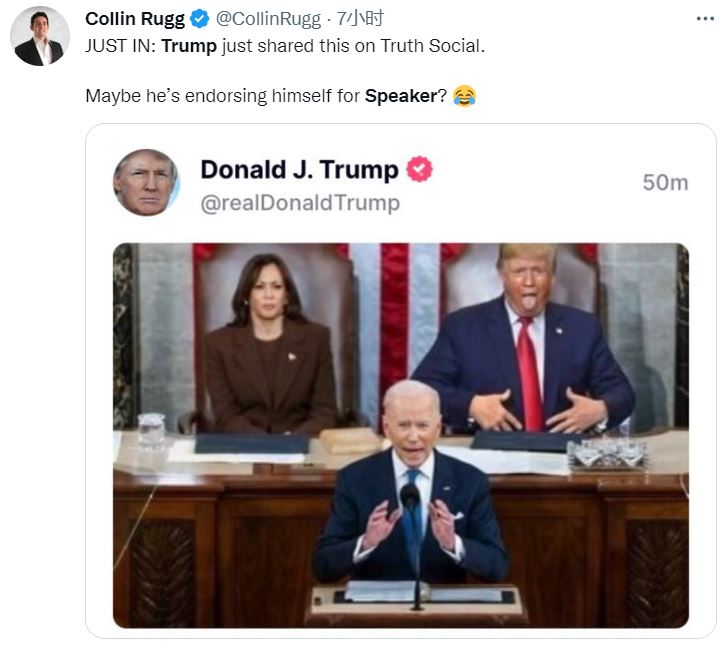Open the @CollinRugg handle link
724x653 pixels.
pyautogui.click(x=266, y=19)
